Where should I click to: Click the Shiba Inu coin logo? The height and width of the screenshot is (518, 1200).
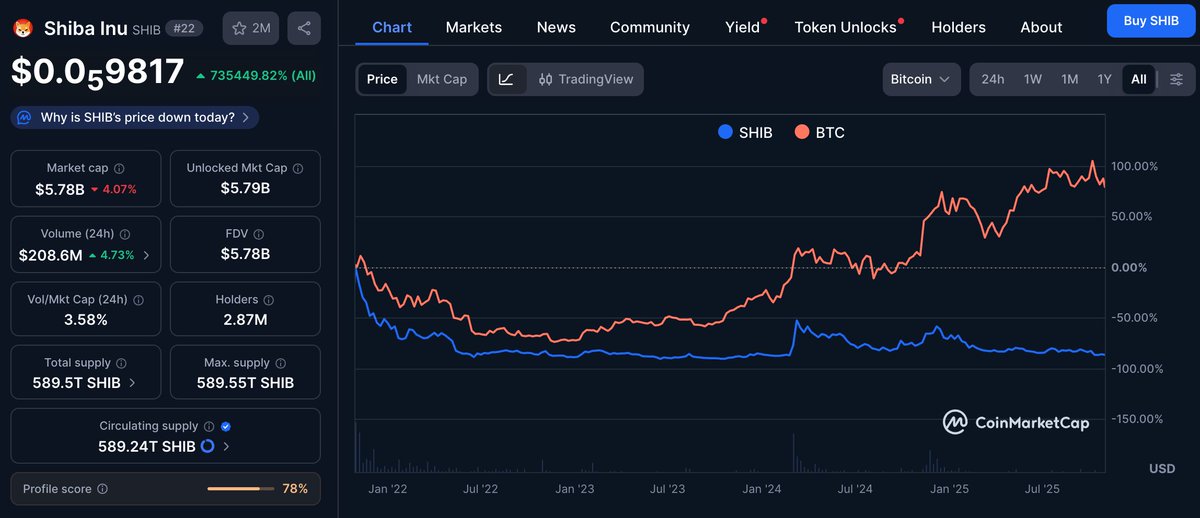23,28
